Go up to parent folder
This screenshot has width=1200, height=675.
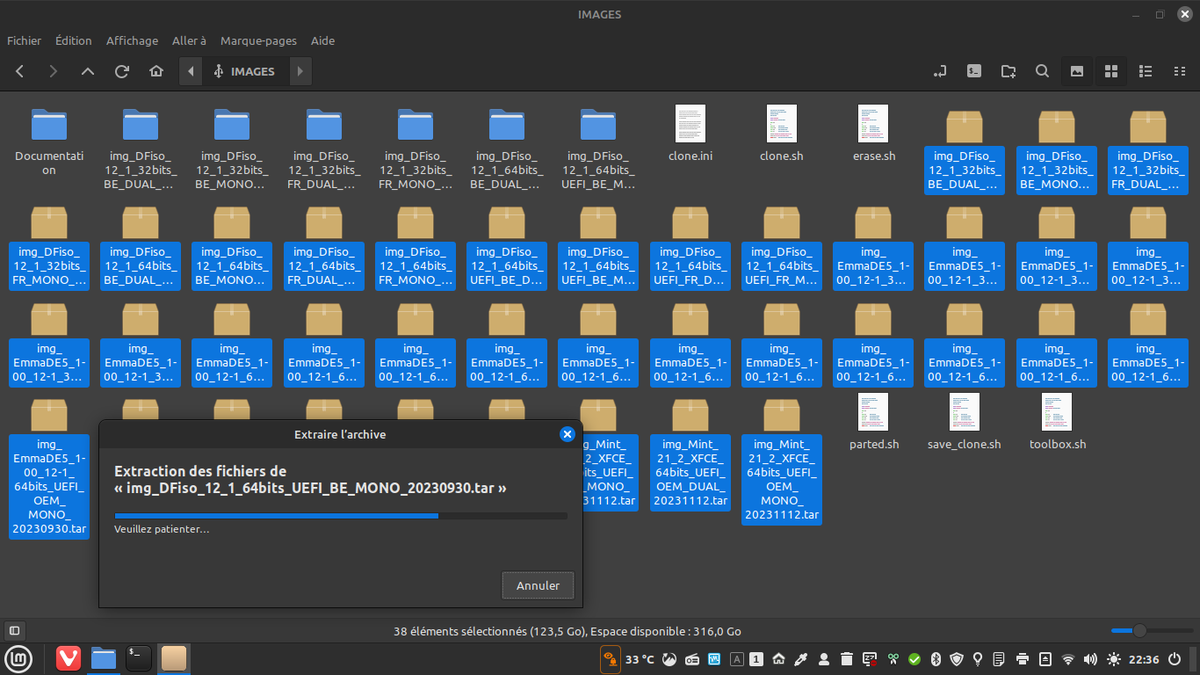tap(88, 71)
